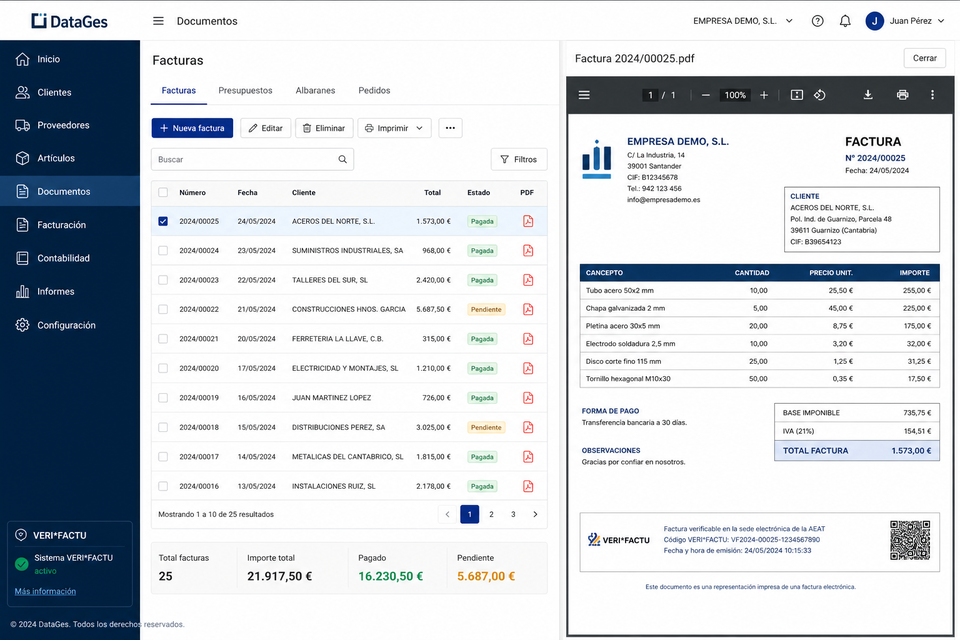Open the notifications bell

[845, 21]
